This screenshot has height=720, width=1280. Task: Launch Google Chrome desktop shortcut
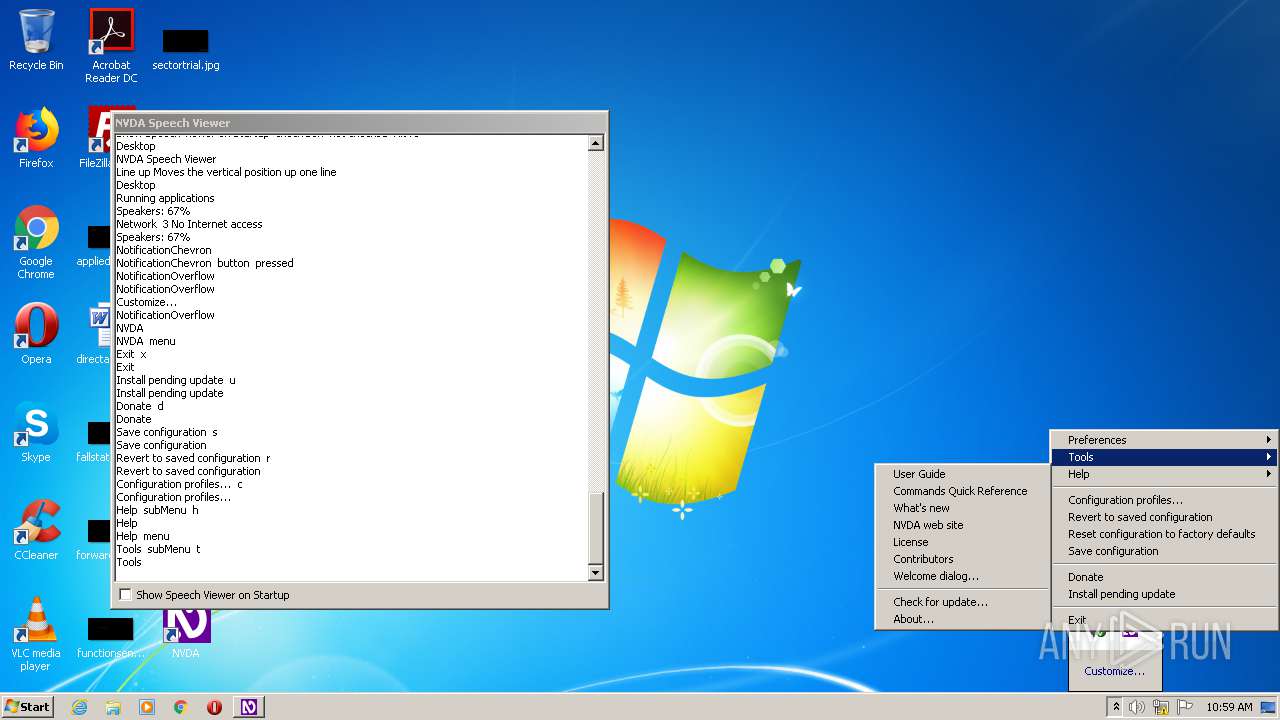[36, 242]
